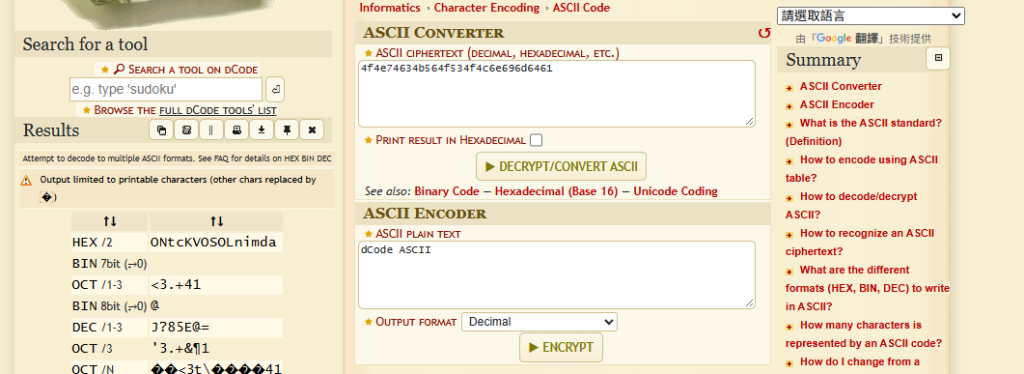Collapse the Summary box
This screenshot has width=1024, height=374.
pyautogui.click(x=938, y=58)
